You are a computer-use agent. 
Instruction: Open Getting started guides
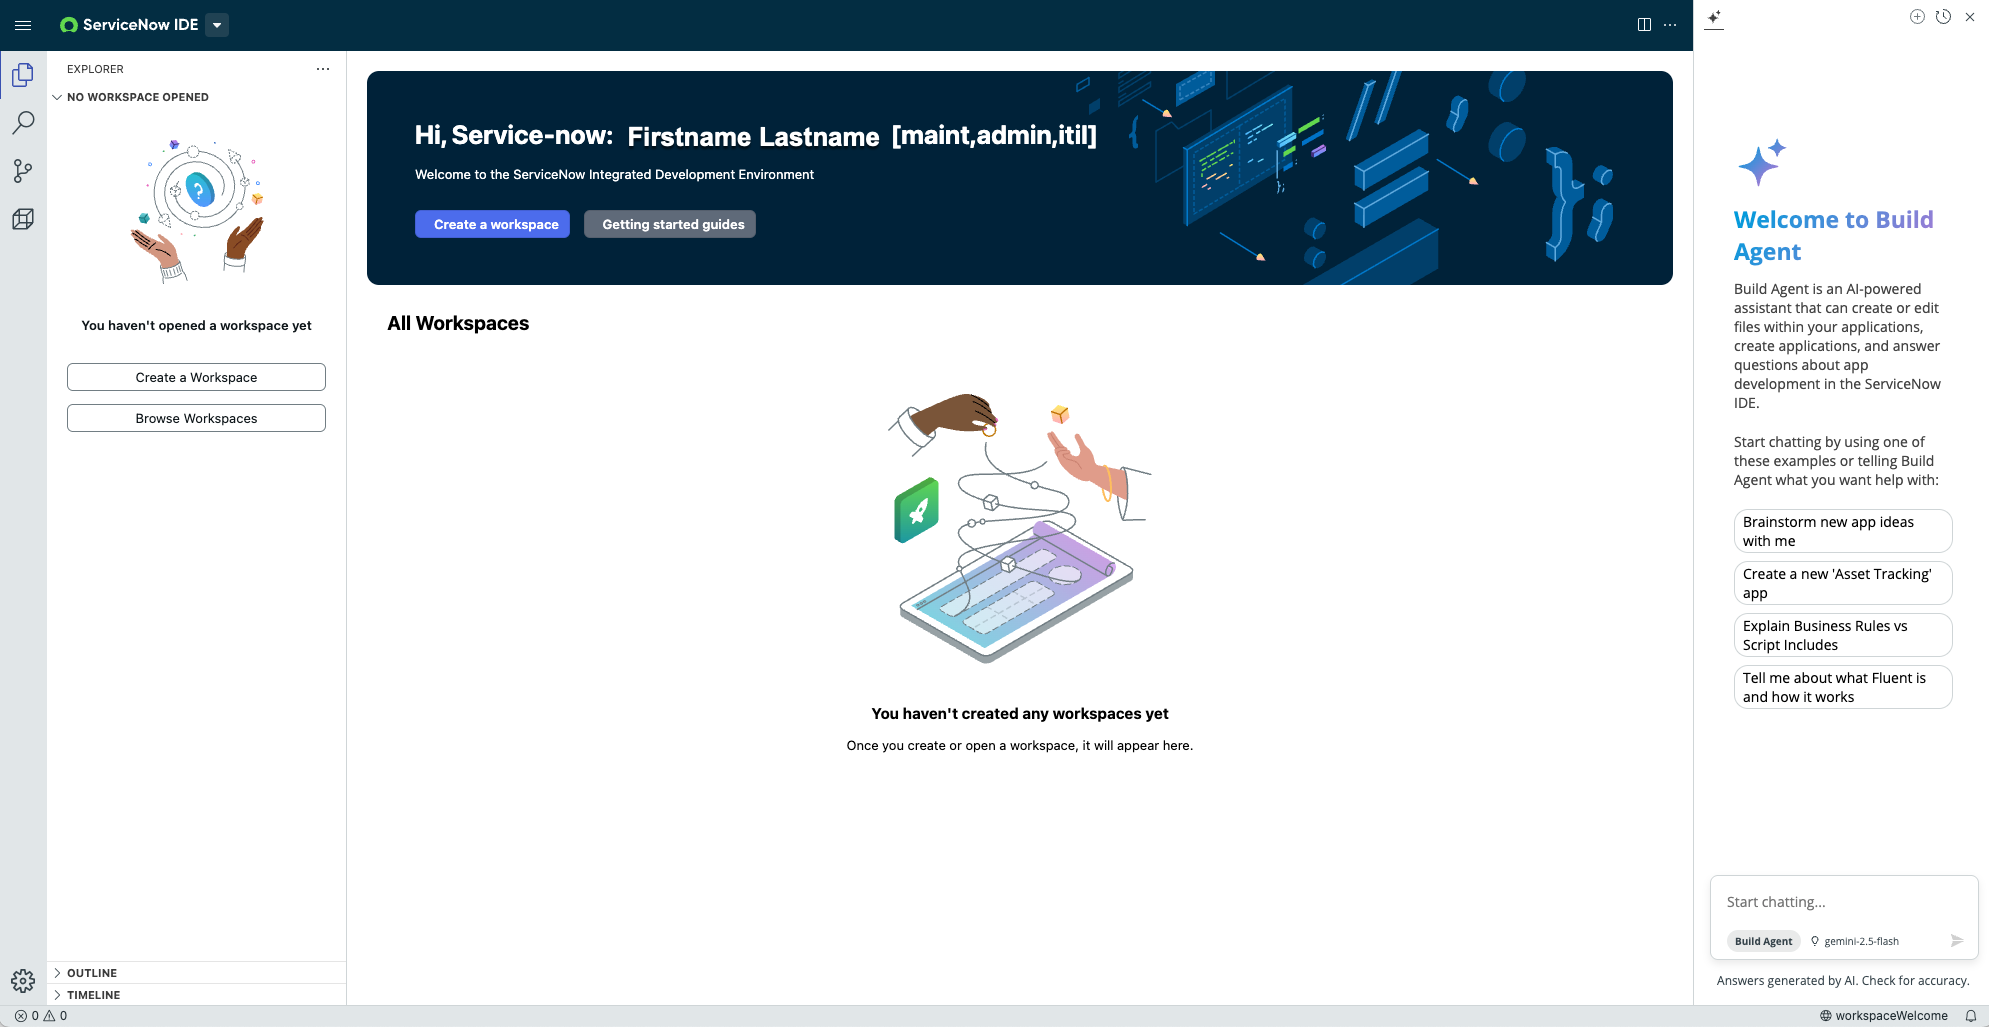coord(670,224)
